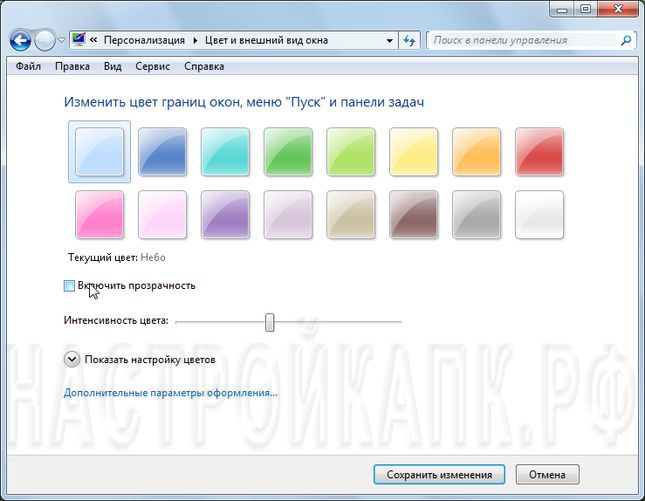Open the recent pages dropdown arrow
Screen dimensions: 645x501
point(61,40)
